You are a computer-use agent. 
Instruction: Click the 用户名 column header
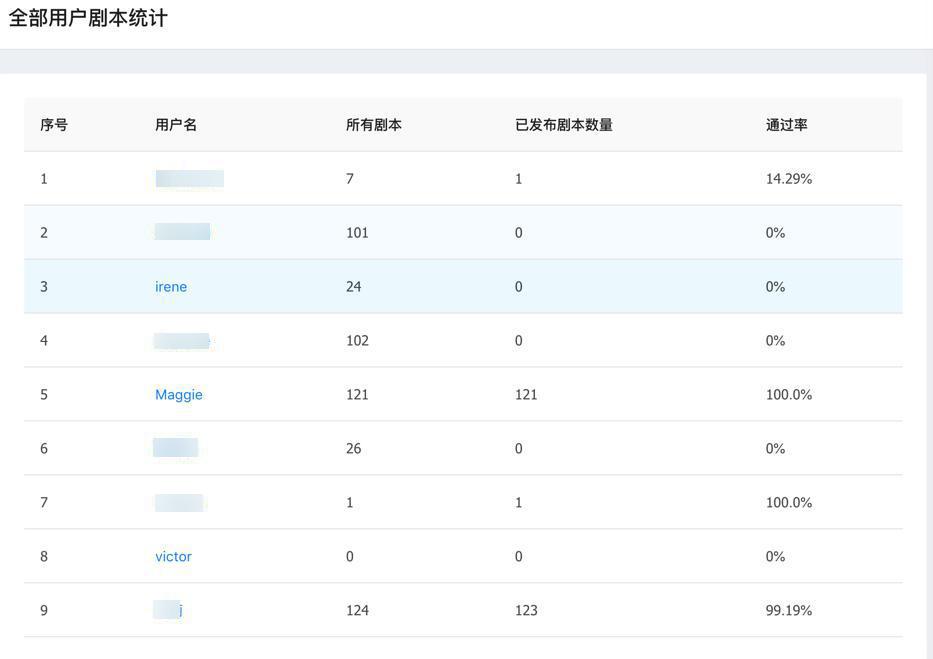point(176,125)
